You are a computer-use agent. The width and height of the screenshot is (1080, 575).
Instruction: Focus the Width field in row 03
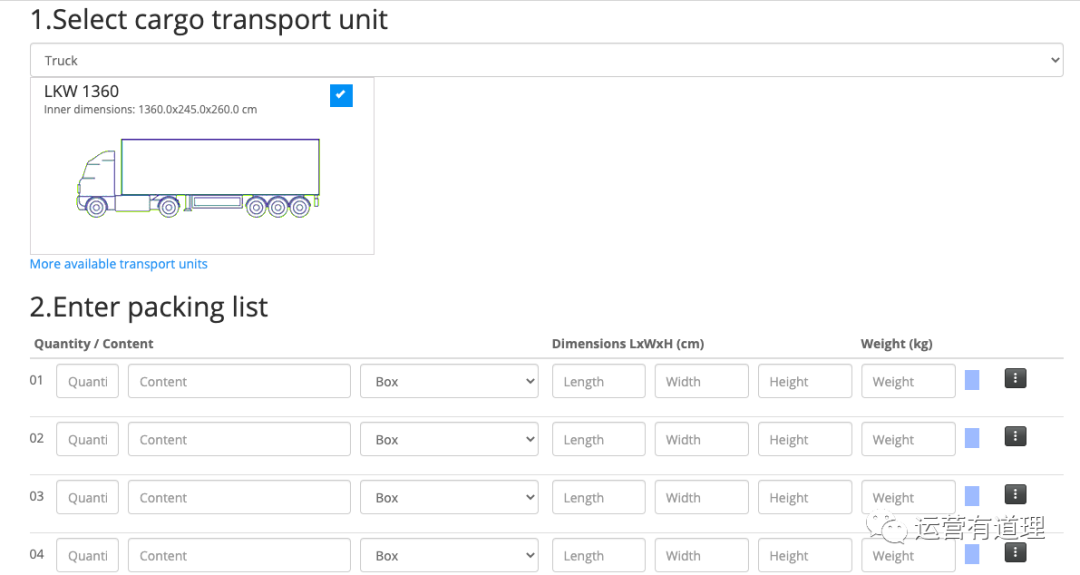(702, 497)
